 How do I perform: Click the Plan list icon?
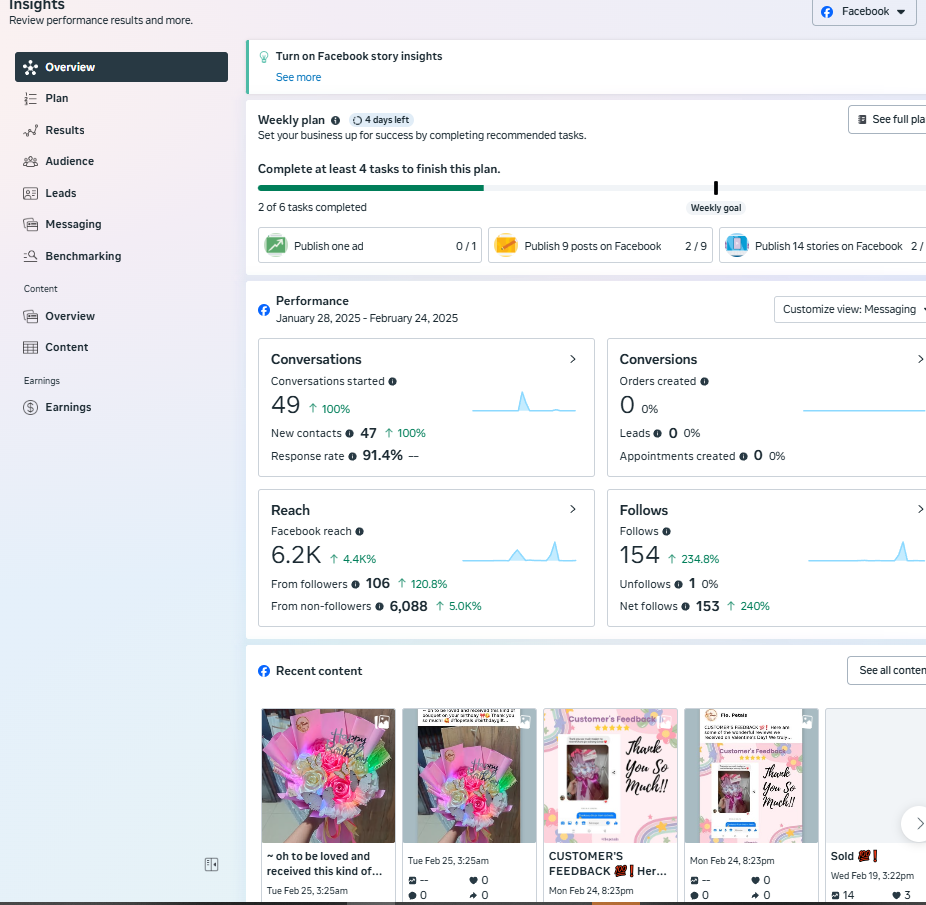[30, 99]
